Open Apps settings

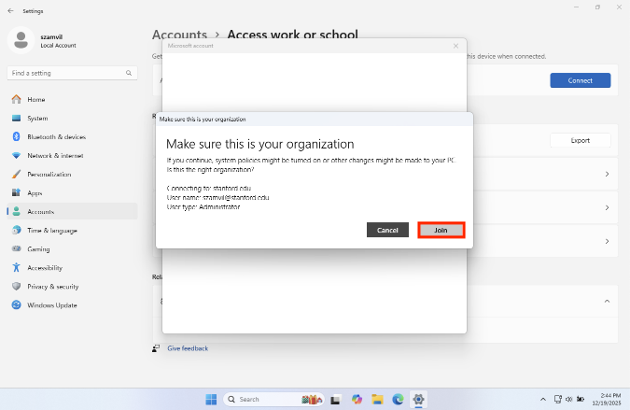pyautogui.click(x=72, y=193)
